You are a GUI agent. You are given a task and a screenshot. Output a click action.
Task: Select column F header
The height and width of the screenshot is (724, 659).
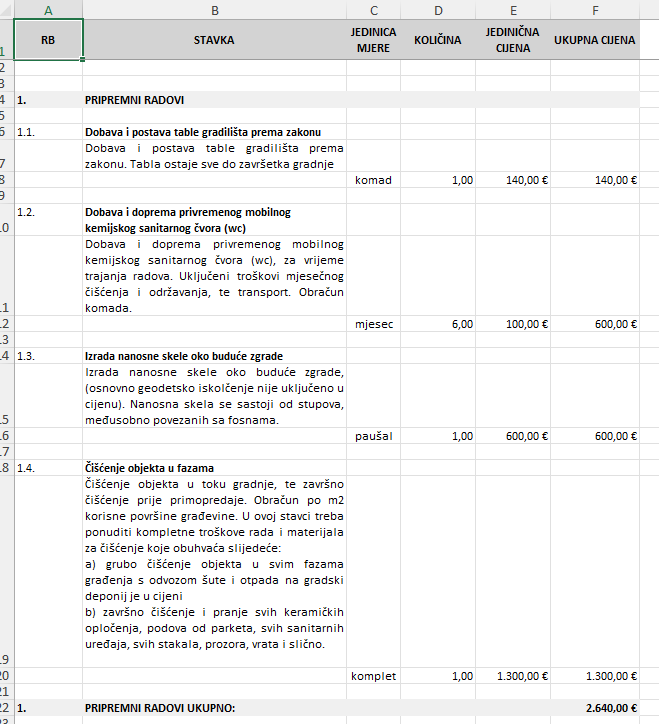click(594, 9)
